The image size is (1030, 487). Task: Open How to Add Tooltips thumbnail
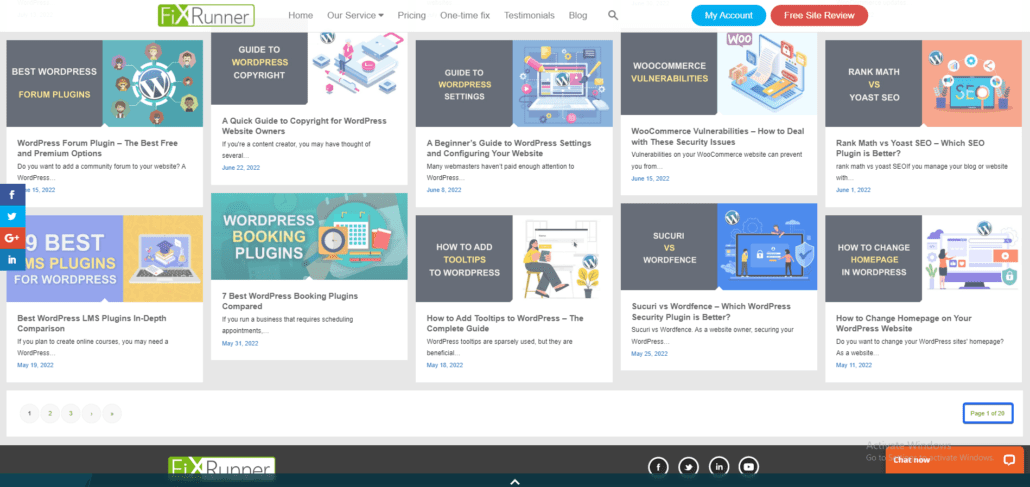click(514, 258)
